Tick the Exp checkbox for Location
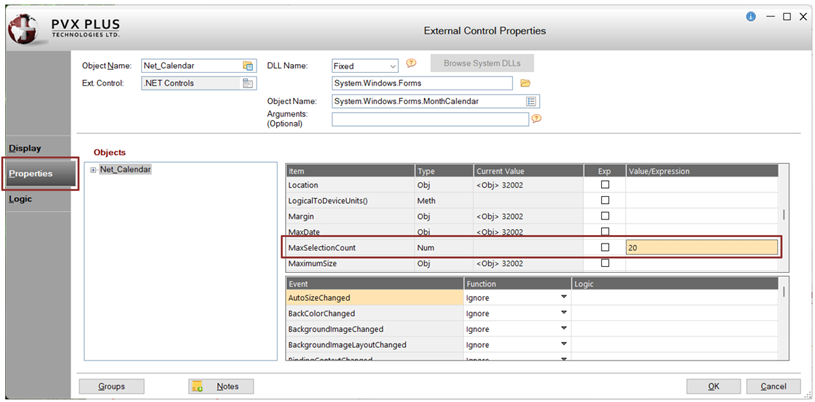Viewport: 815px width, 402px height. pos(604,185)
